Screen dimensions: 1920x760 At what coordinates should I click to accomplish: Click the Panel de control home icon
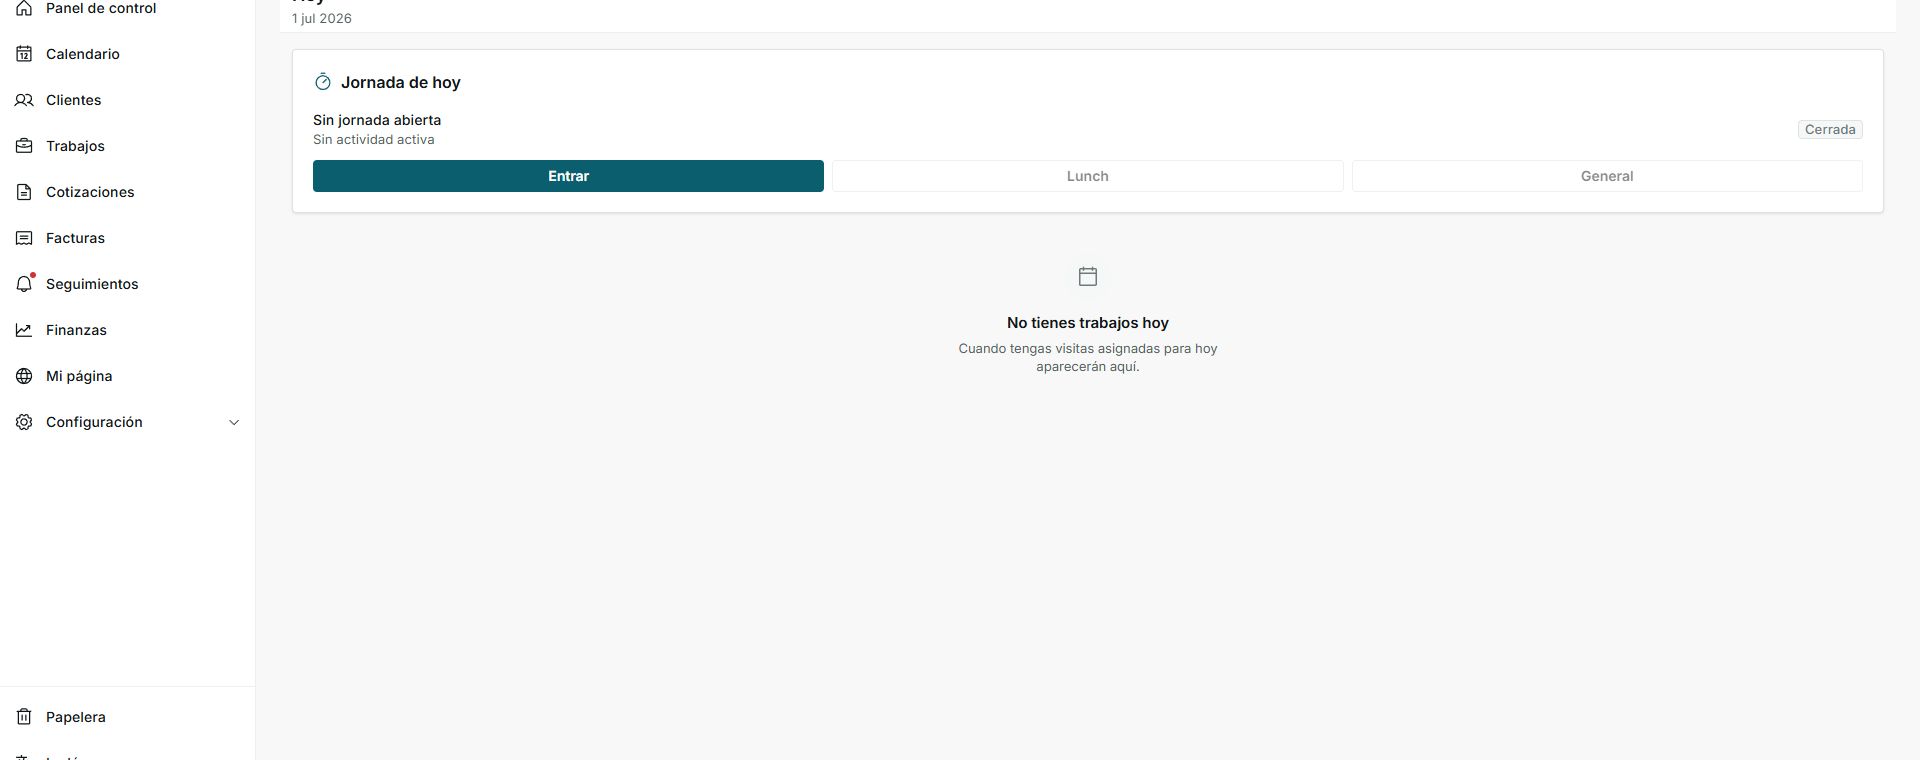pyautogui.click(x=24, y=8)
